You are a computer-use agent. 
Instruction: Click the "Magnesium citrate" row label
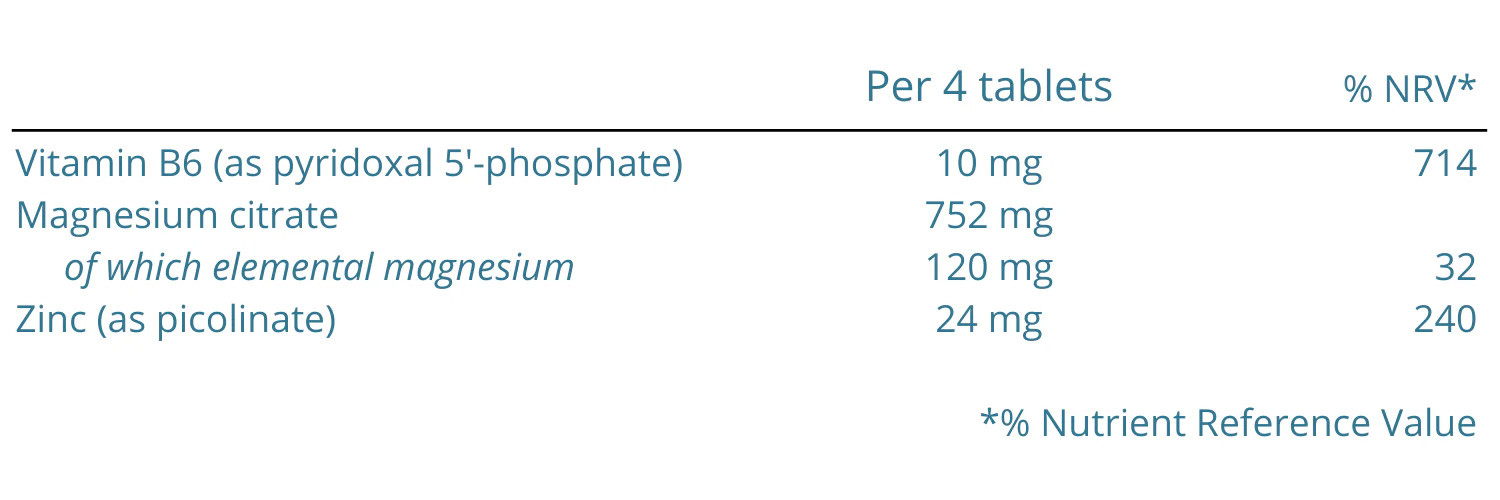click(x=177, y=215)
